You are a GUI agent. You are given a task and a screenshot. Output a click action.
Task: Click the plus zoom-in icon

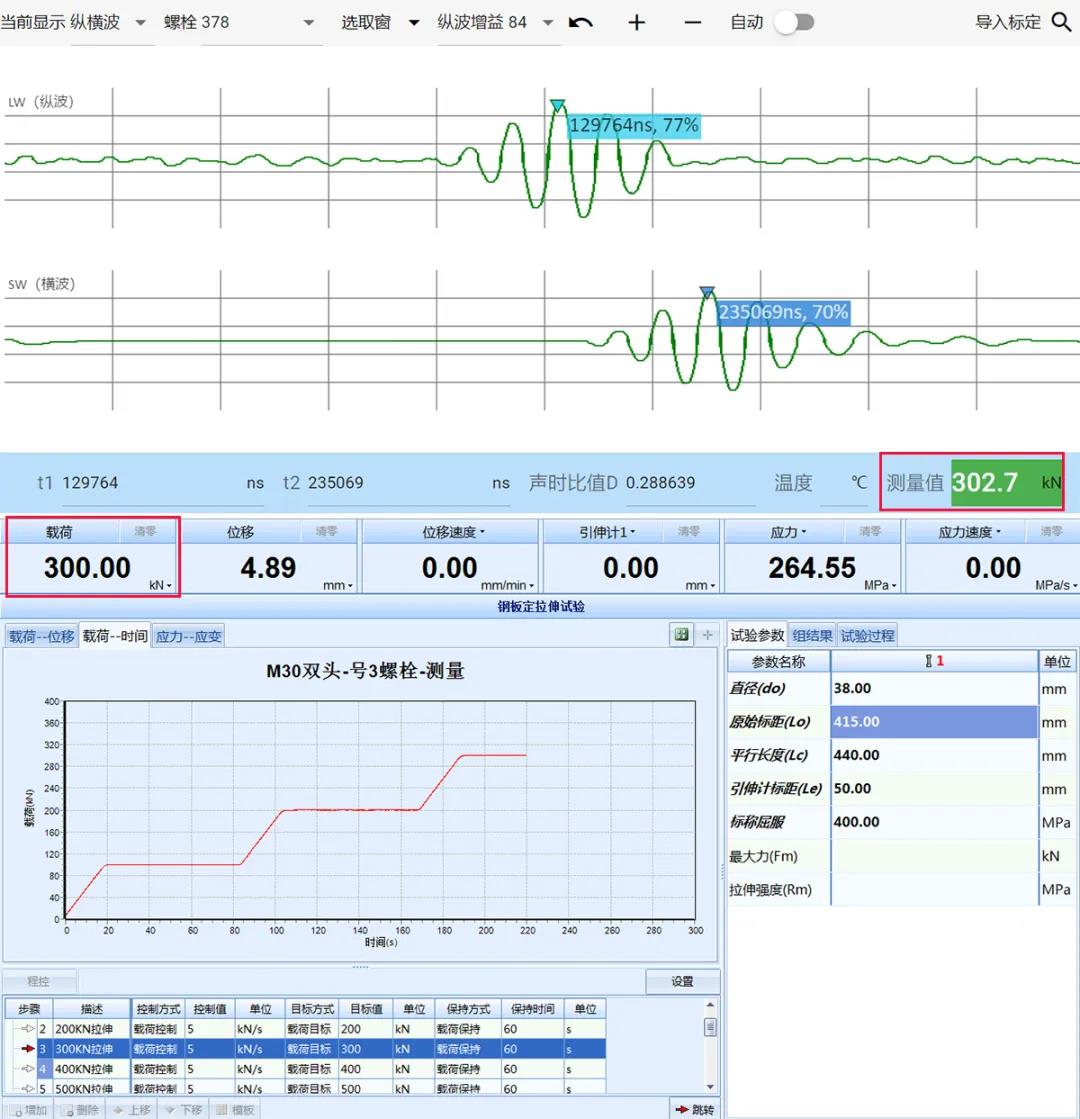click(x=636, y=22)
